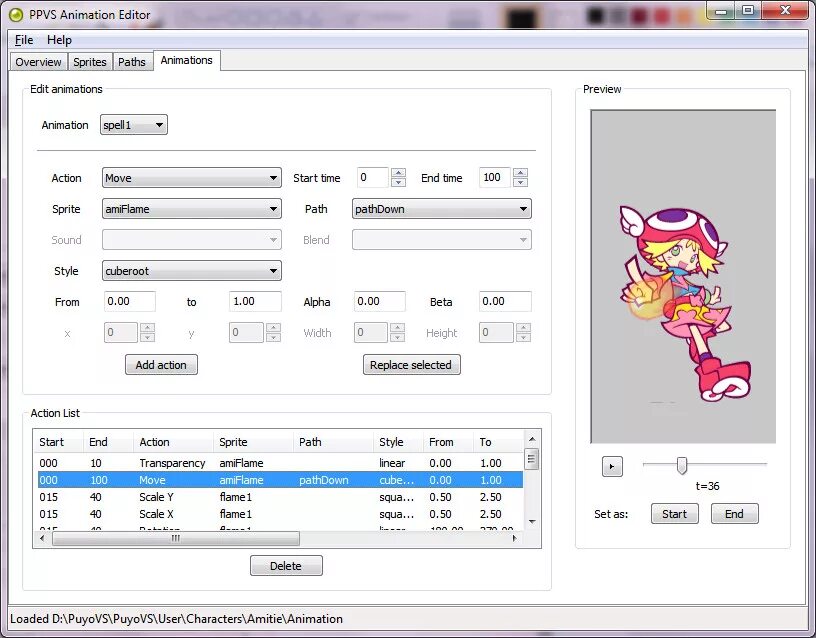Click the to value field
The width and height of the screenshot is (816, 638).
(255, 301)
